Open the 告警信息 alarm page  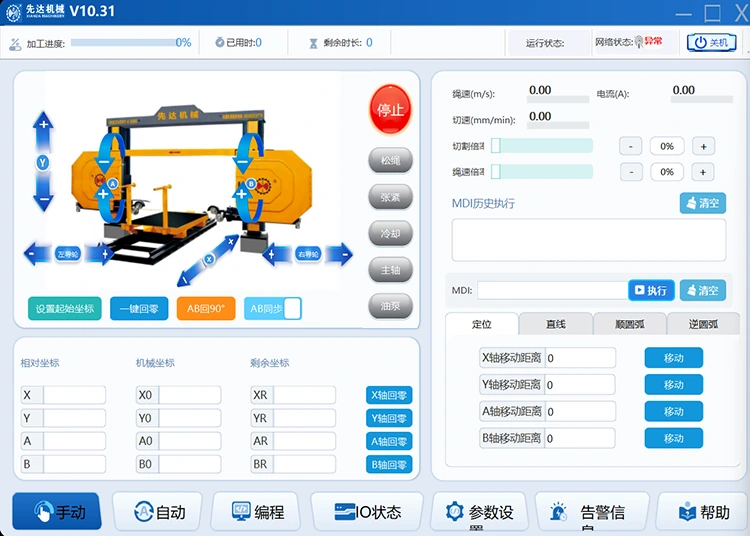(592, 512)
